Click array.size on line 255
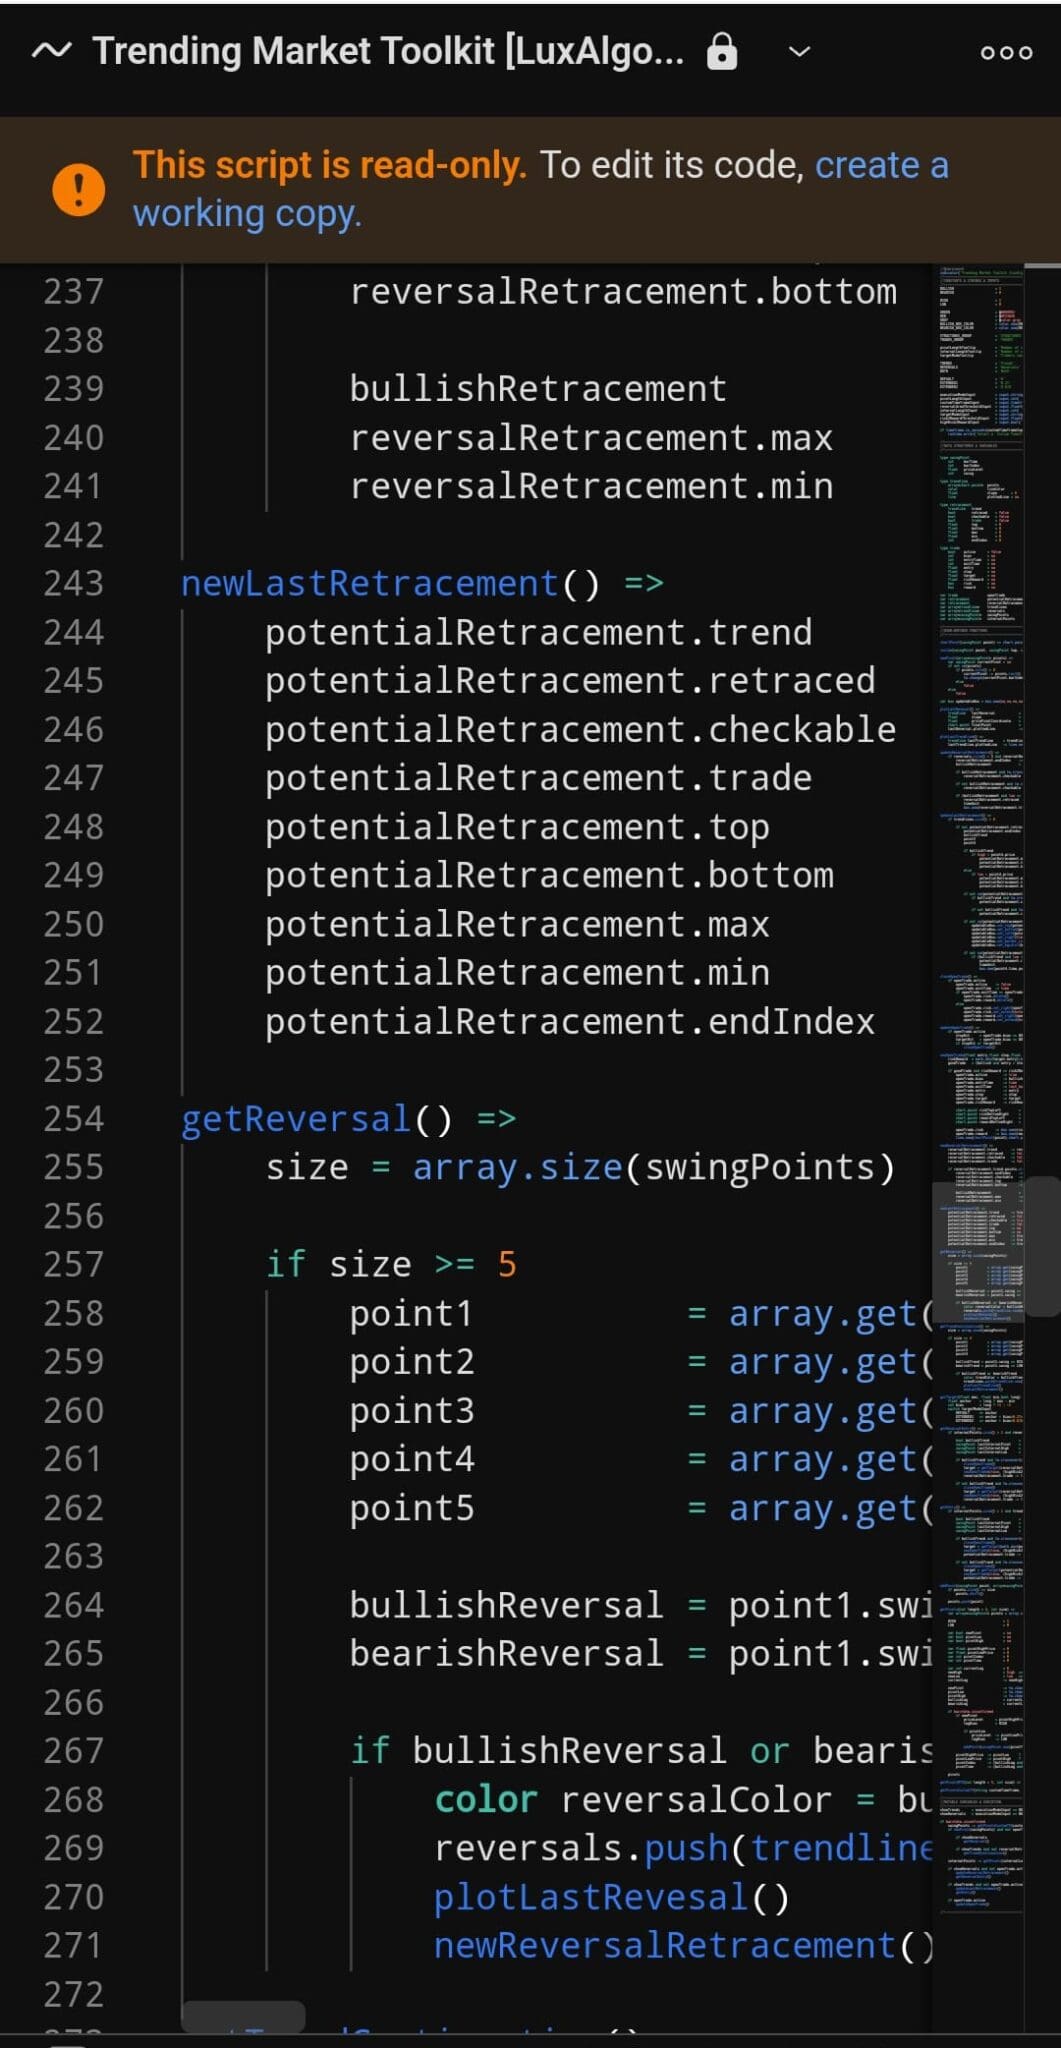This screenshot has width=1061, height=2048. (517, 1167)
